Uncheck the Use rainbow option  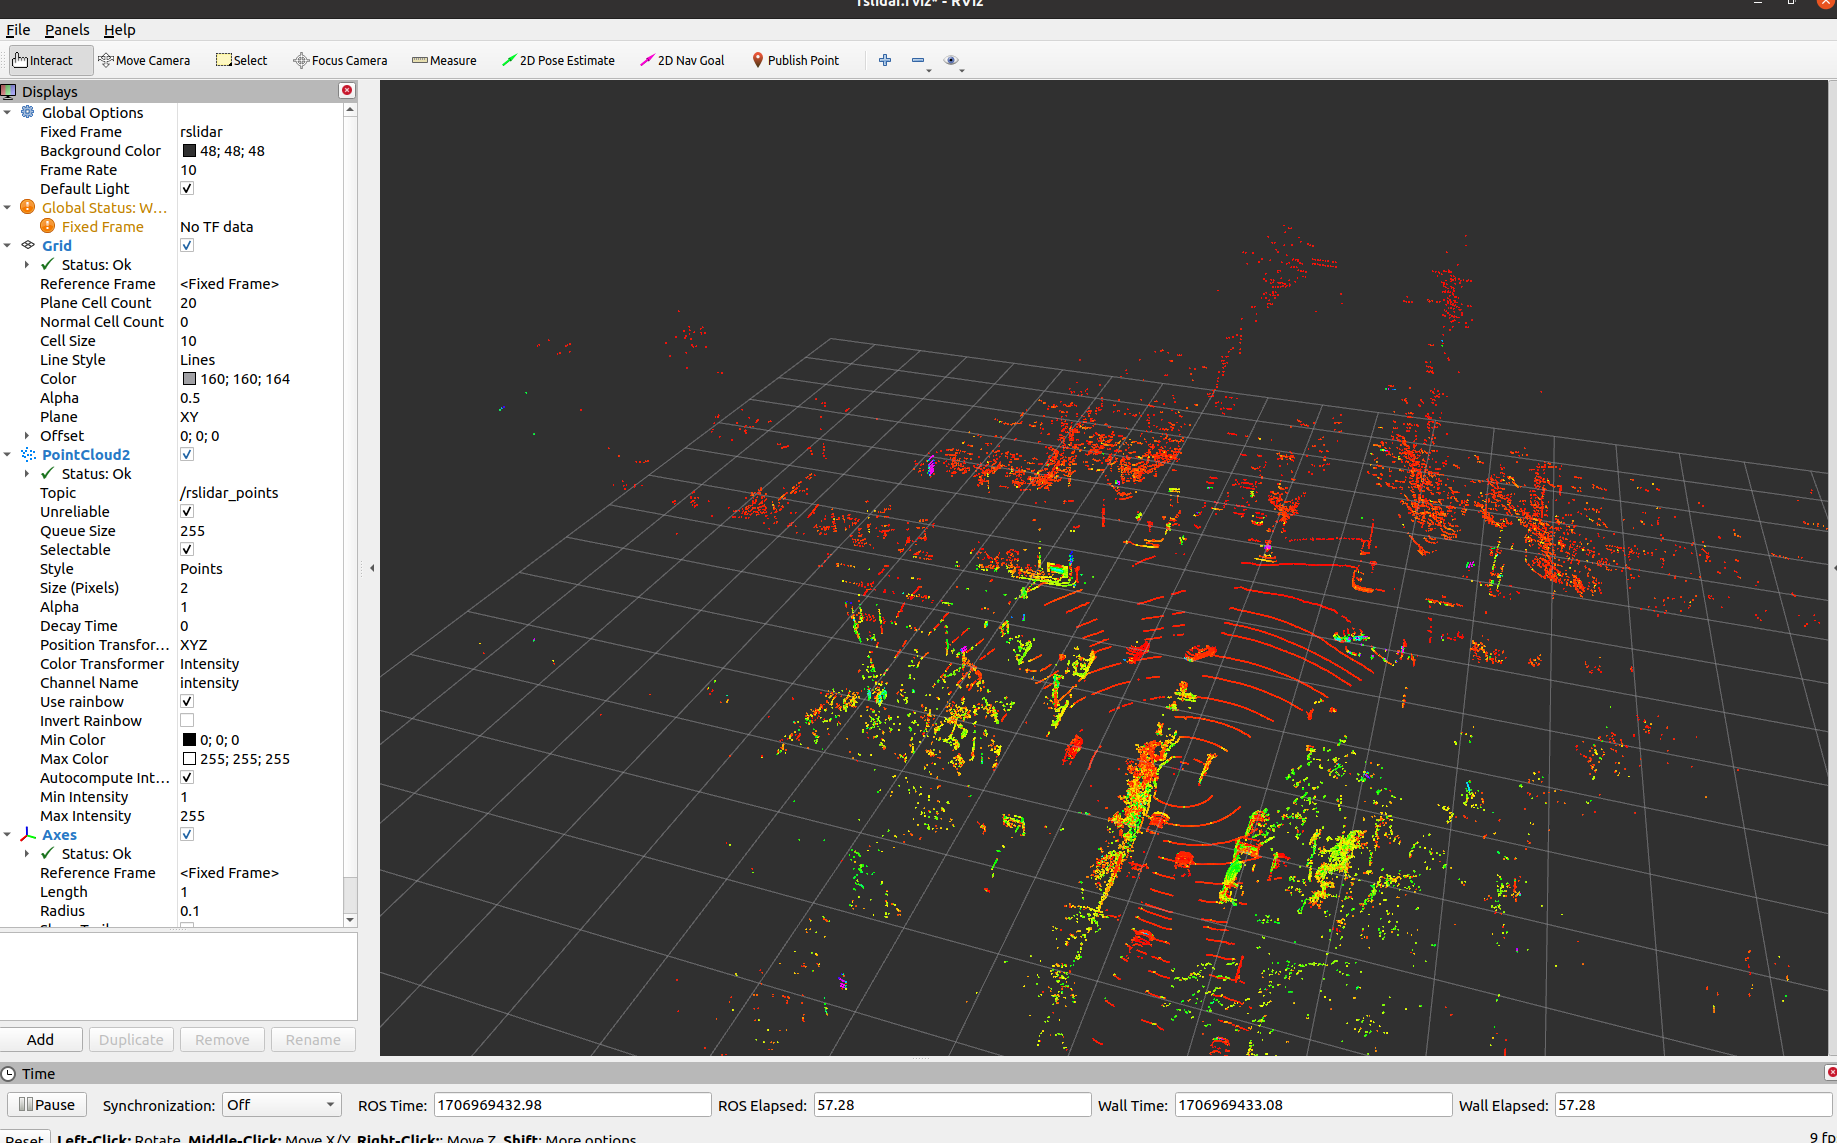(187, 702)
